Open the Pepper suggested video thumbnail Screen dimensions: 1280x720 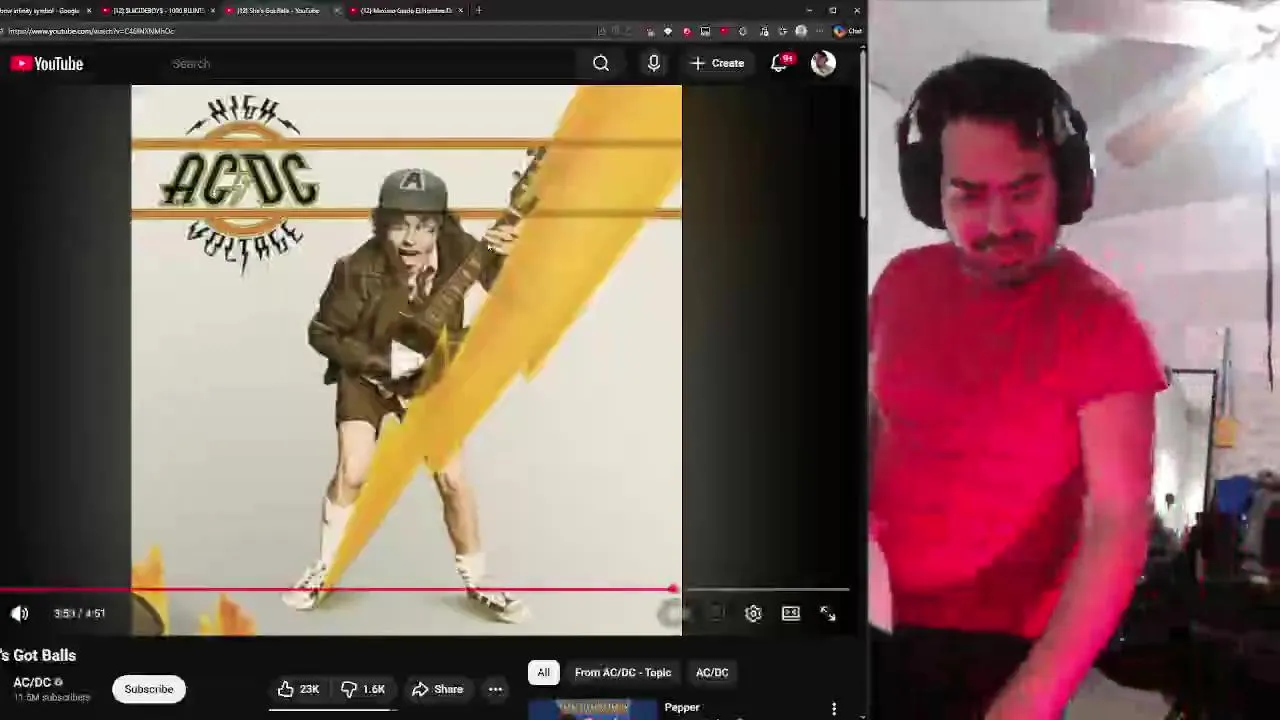(x=593, y=709)
